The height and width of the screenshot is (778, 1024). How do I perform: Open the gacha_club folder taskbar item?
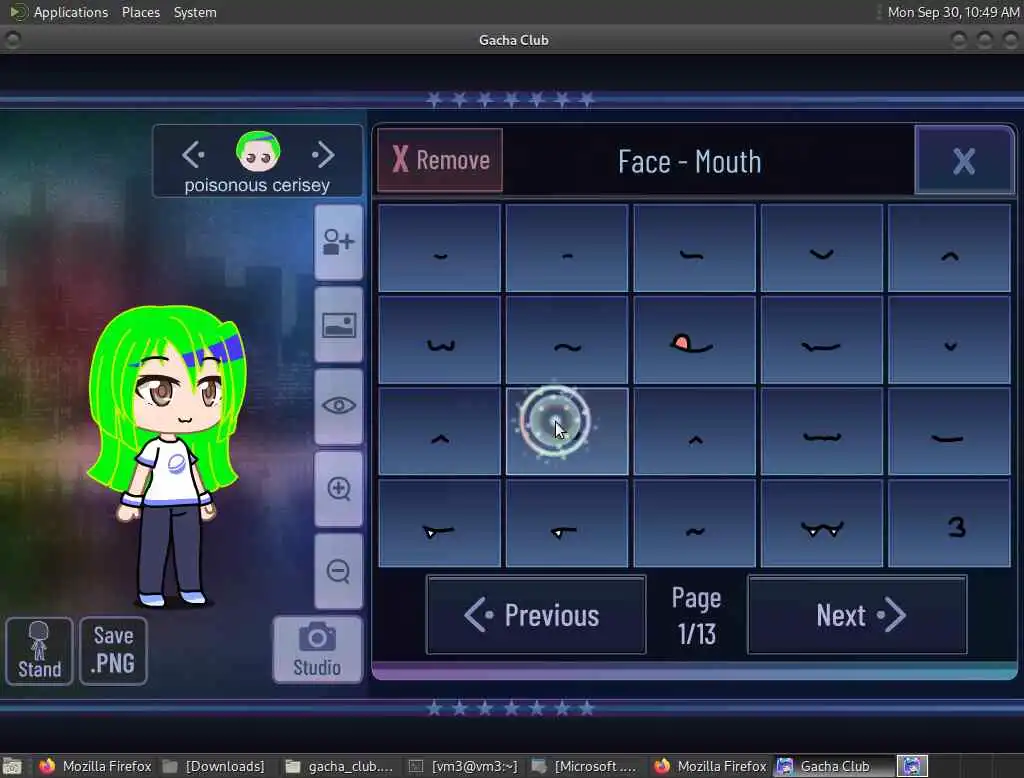340,766
